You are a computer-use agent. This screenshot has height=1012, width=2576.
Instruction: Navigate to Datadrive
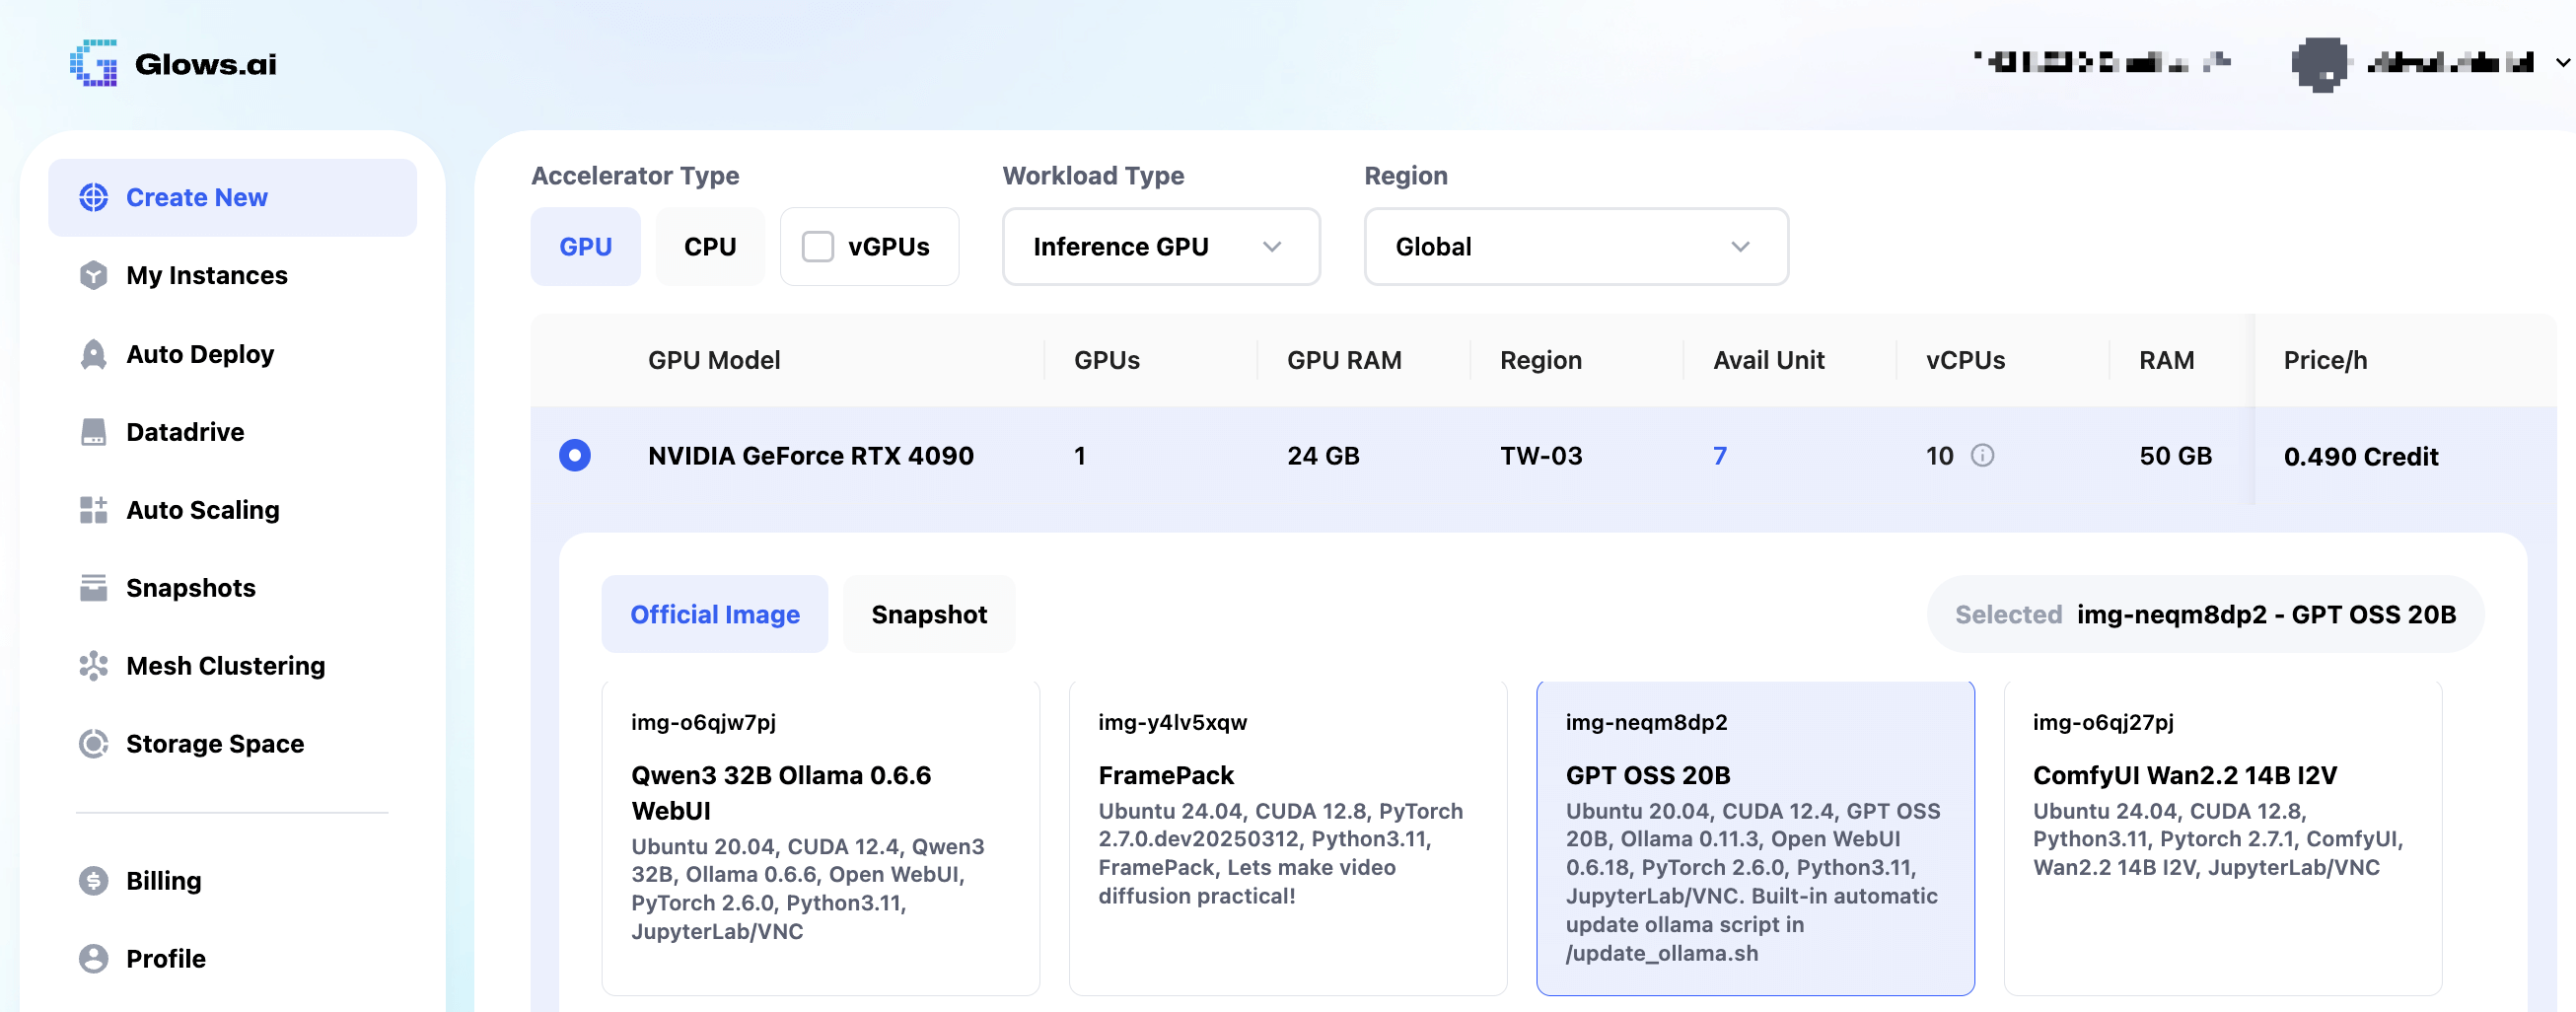pyautogui.click(x=233, y=432)
